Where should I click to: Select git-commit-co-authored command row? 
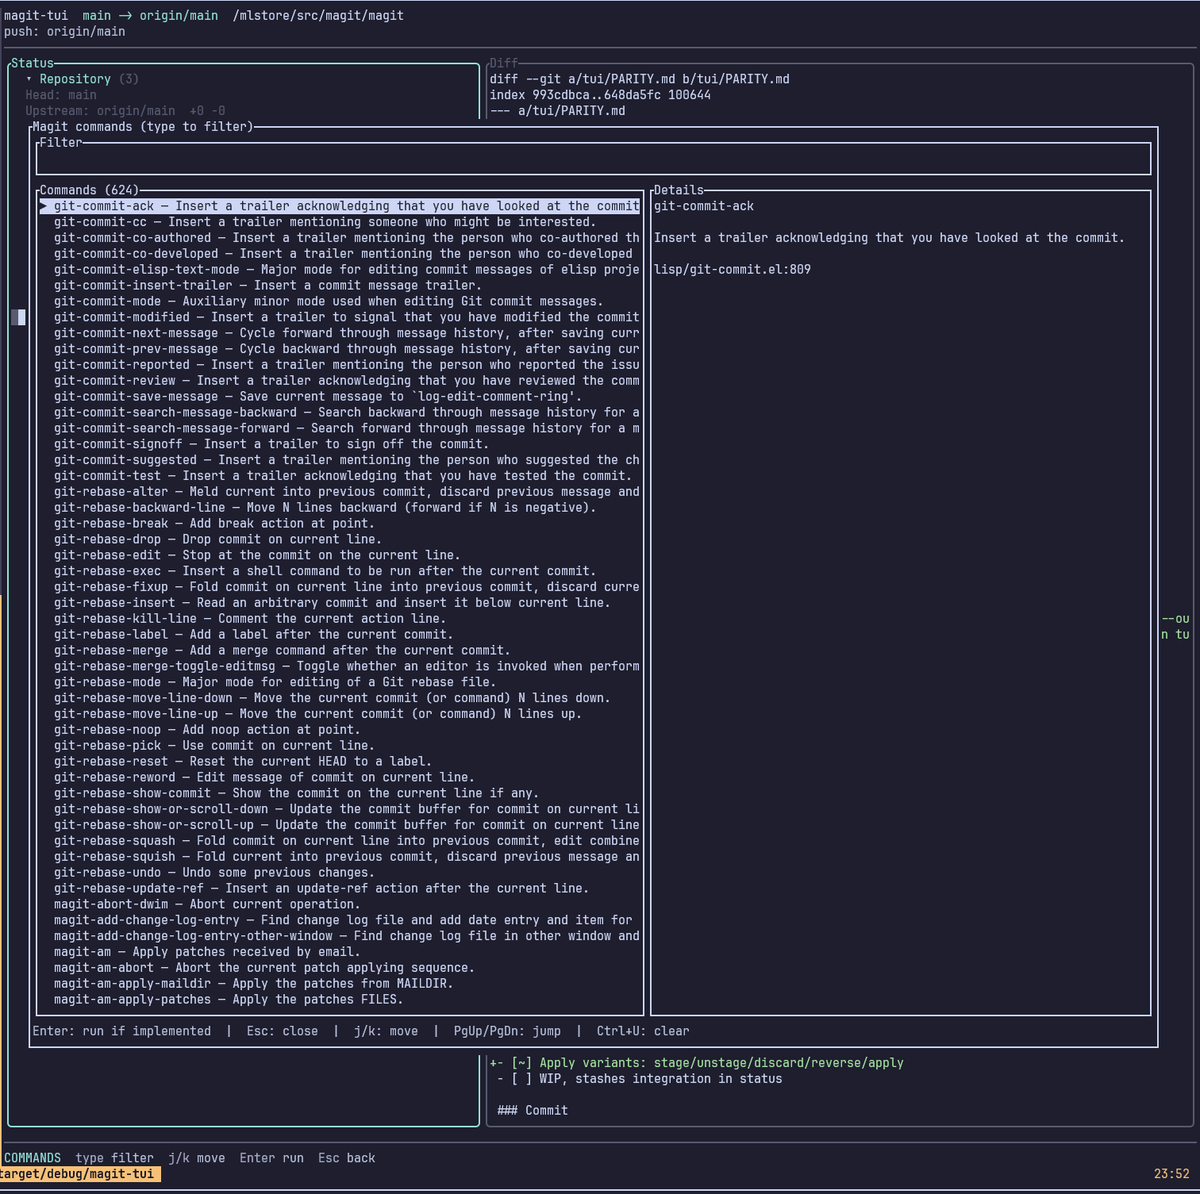click(340, 238)
